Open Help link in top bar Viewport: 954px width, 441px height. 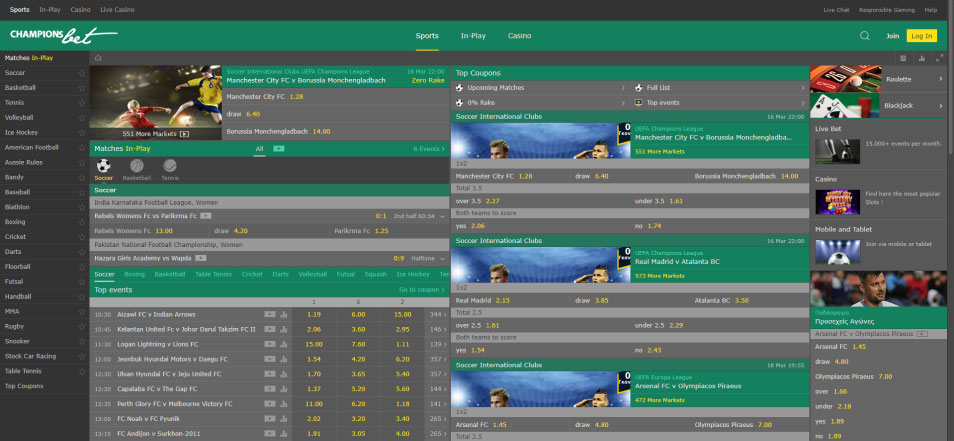(930, 10)
